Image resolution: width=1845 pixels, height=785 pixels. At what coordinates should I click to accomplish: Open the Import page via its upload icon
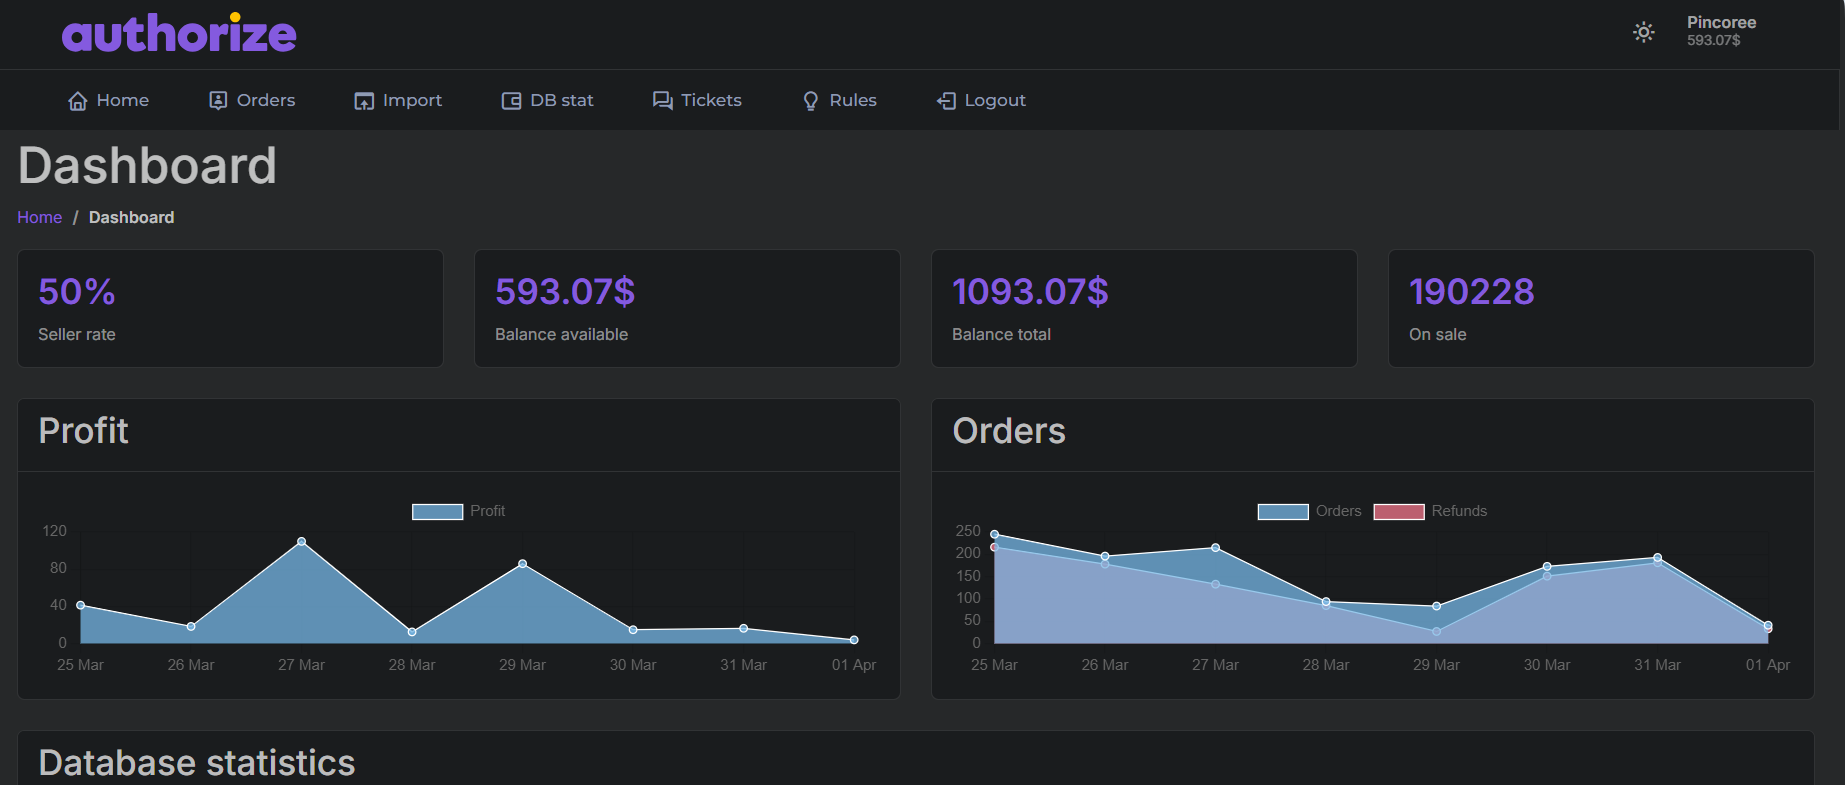(364, 101)
